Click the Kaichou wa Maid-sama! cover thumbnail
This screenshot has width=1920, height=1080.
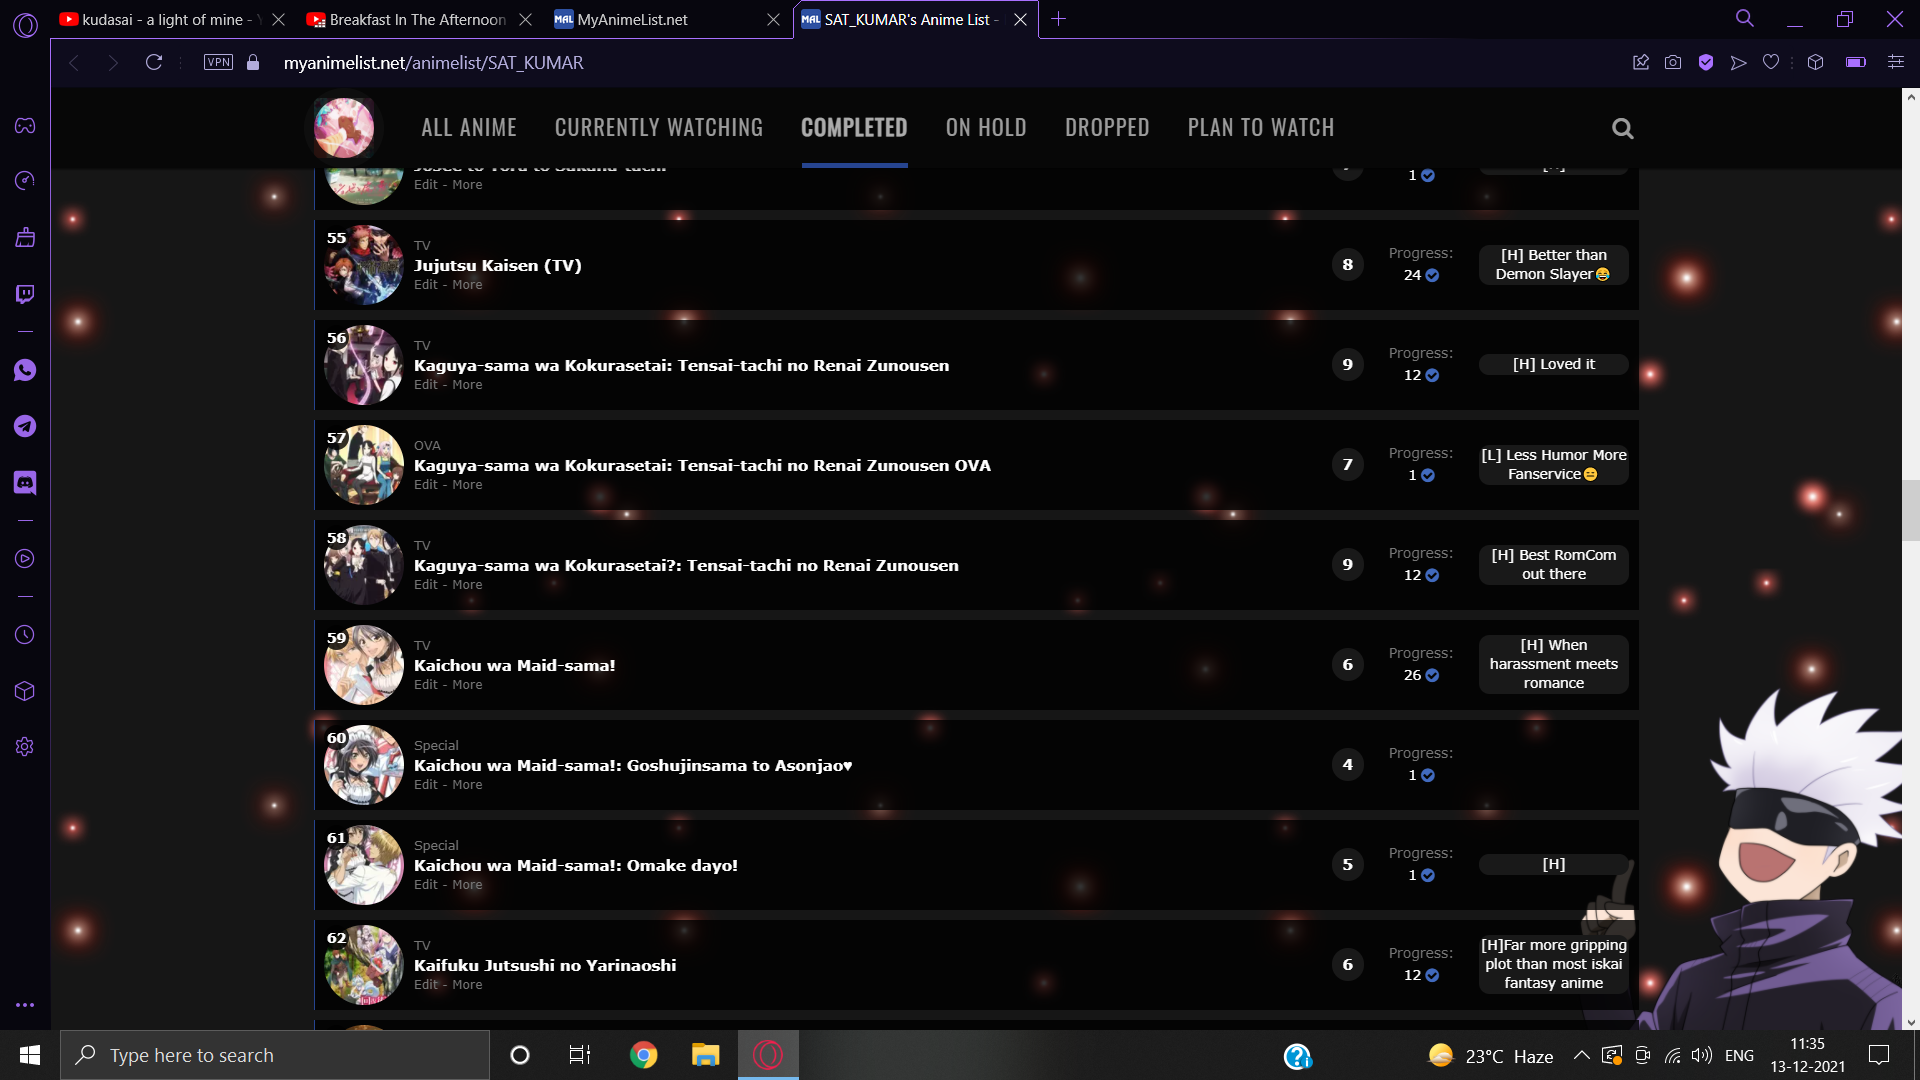[364, 665]
